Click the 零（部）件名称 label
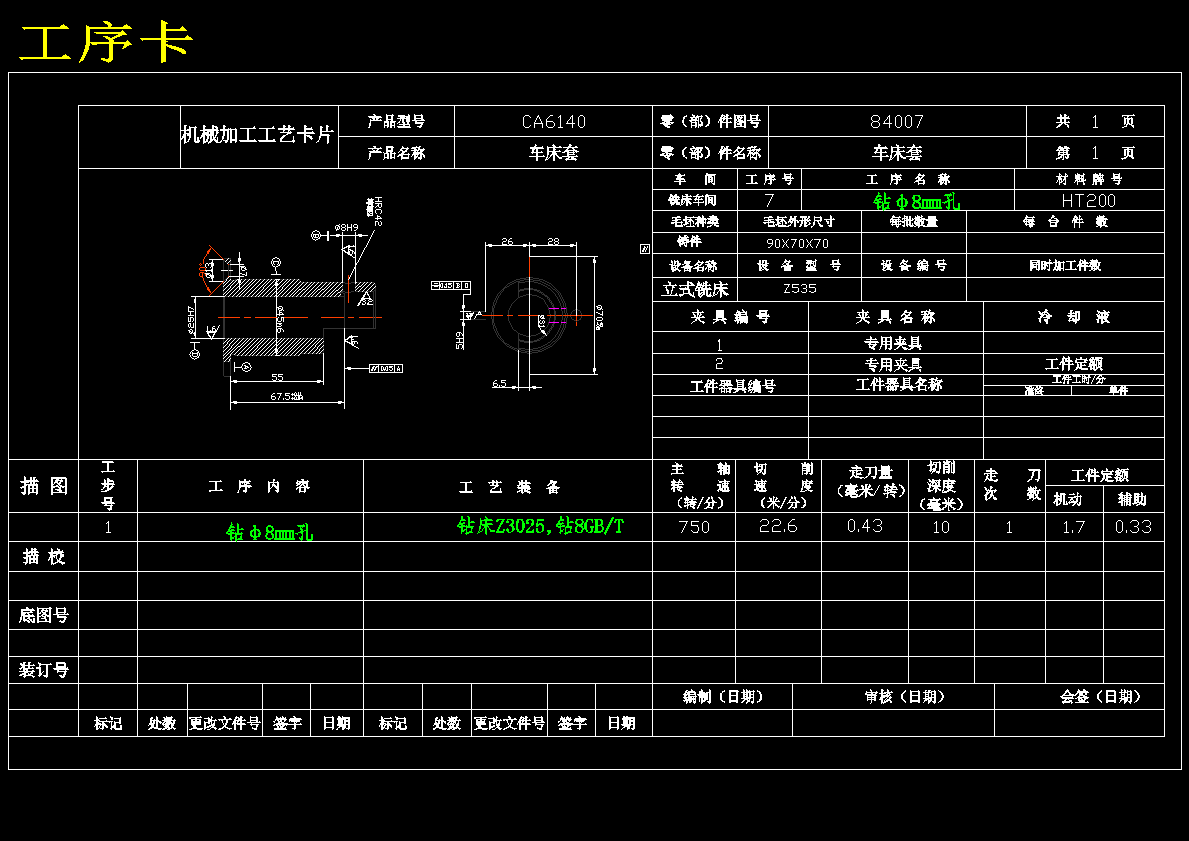The image size is (1189, 841). pyautogui.click(x=711, y=152)
